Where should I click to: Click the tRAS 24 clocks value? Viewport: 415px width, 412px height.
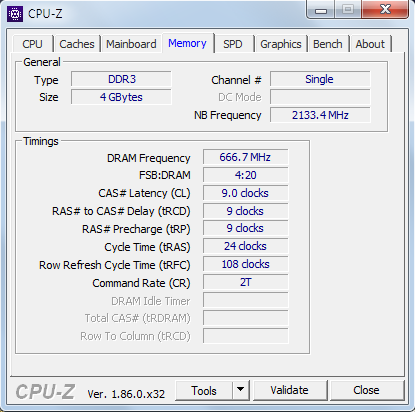click(245, 246)
